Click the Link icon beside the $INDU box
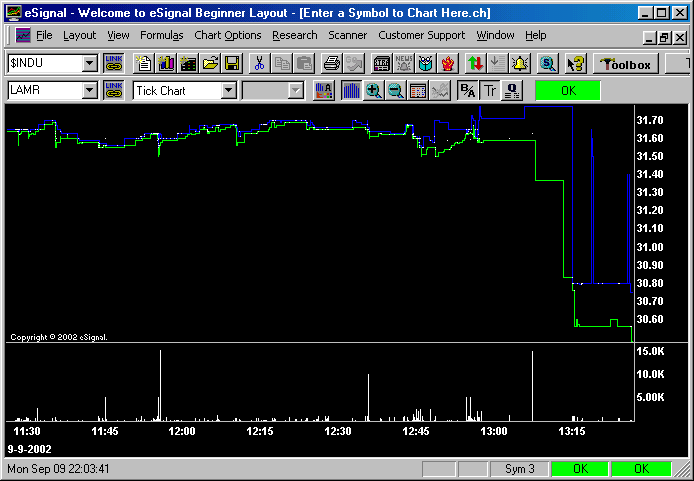 pos(114,63)
